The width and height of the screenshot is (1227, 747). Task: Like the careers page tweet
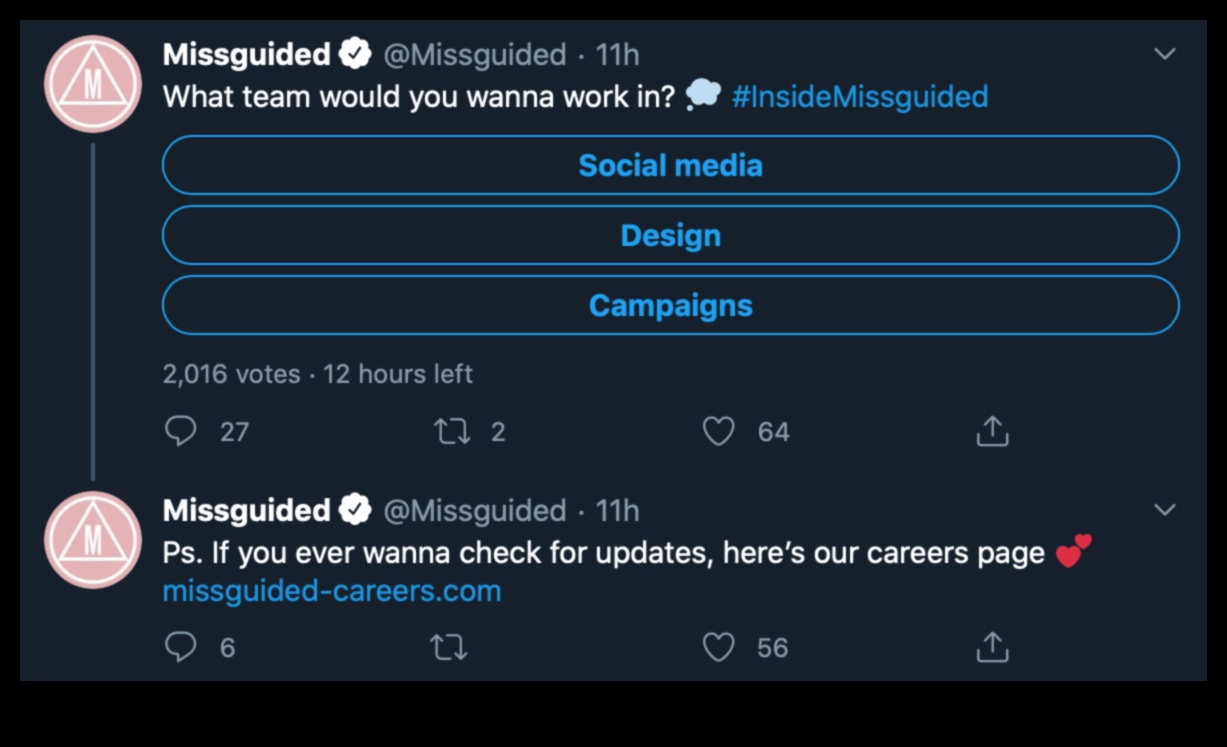pos(718,647)
